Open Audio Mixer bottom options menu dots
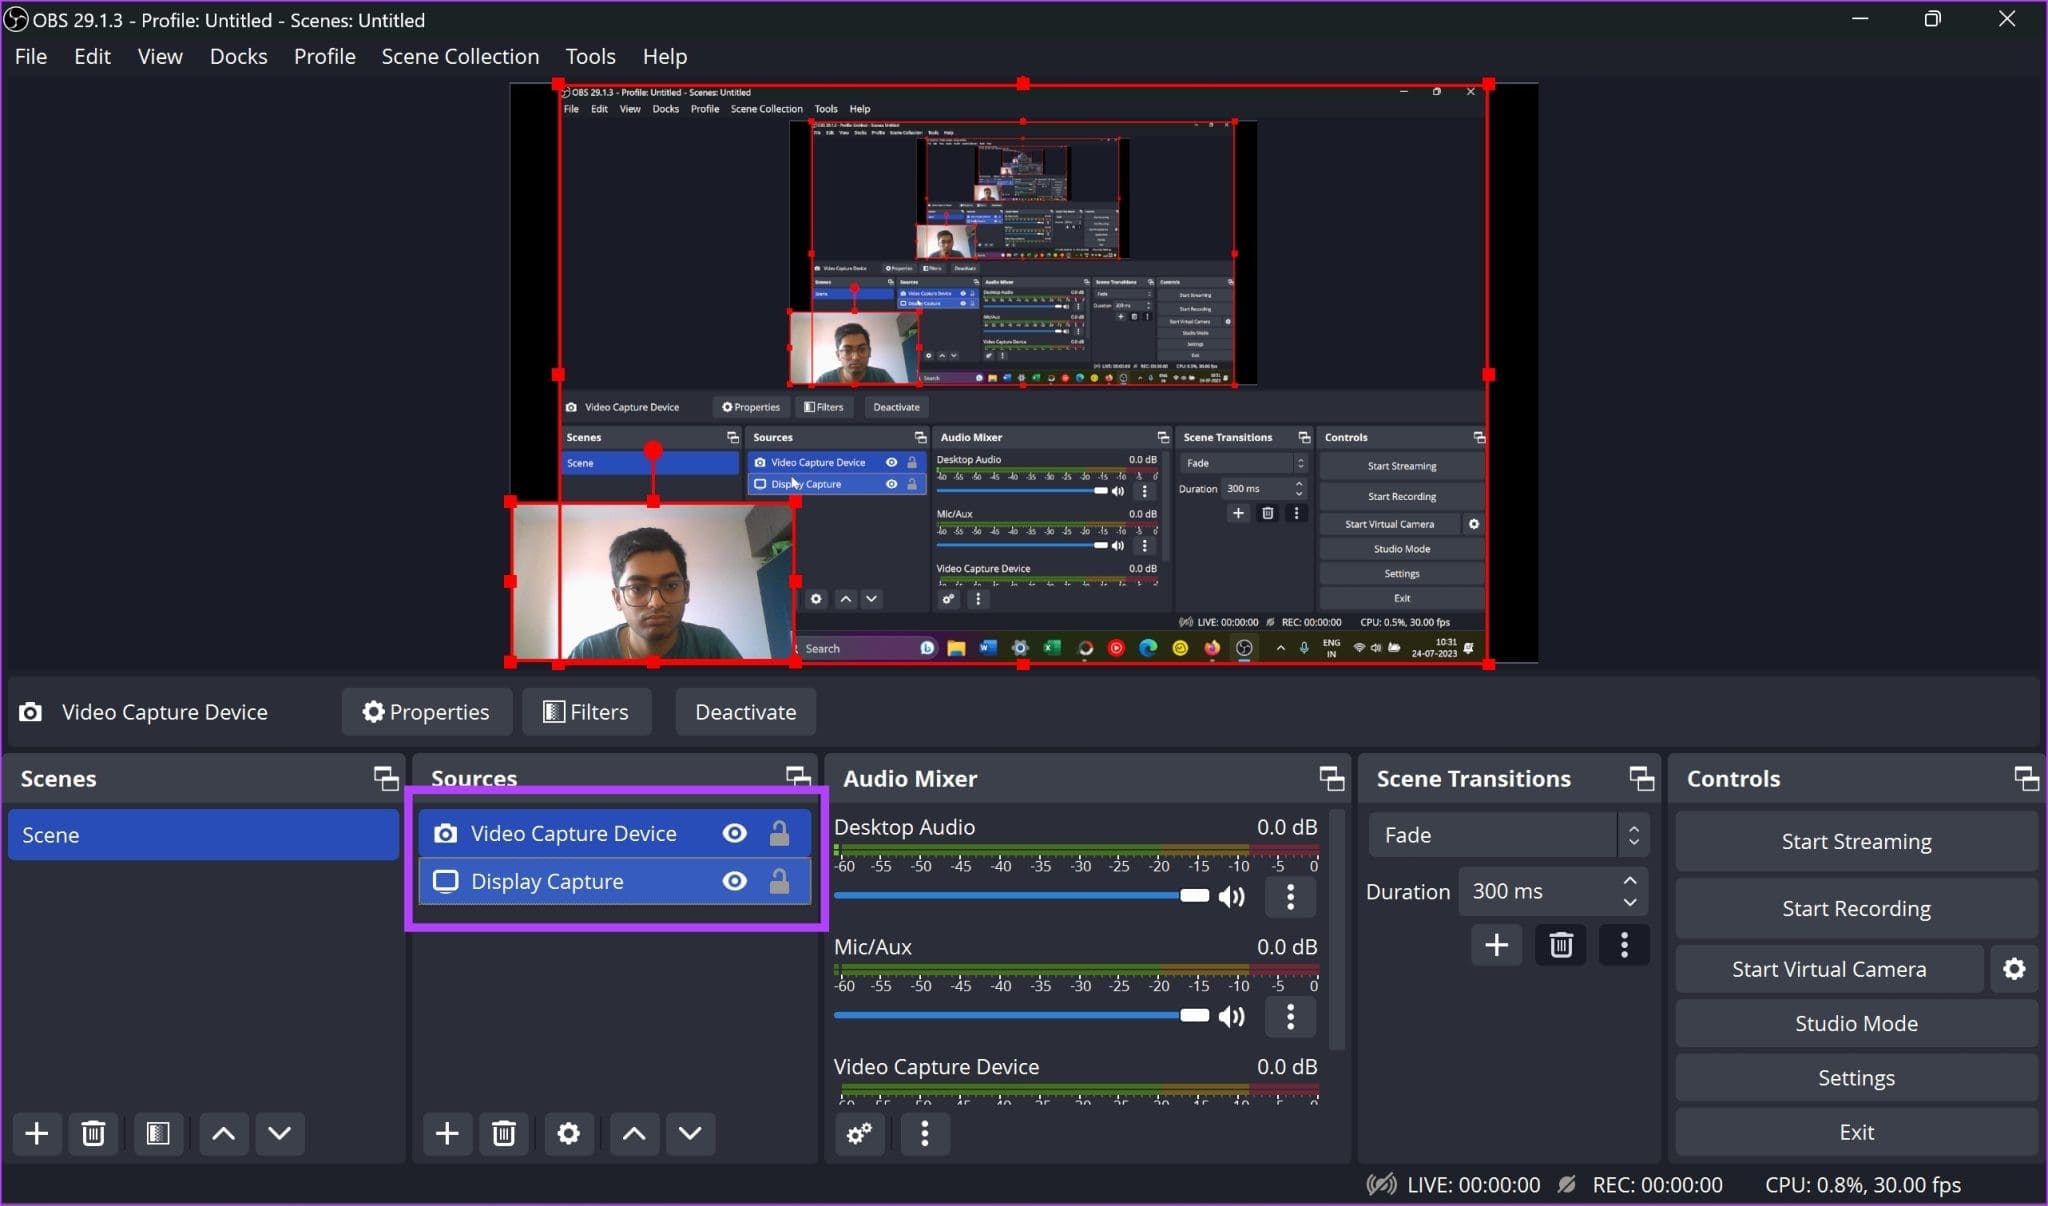Viewport: 2048px width, 1206px height. (924, 1133)
